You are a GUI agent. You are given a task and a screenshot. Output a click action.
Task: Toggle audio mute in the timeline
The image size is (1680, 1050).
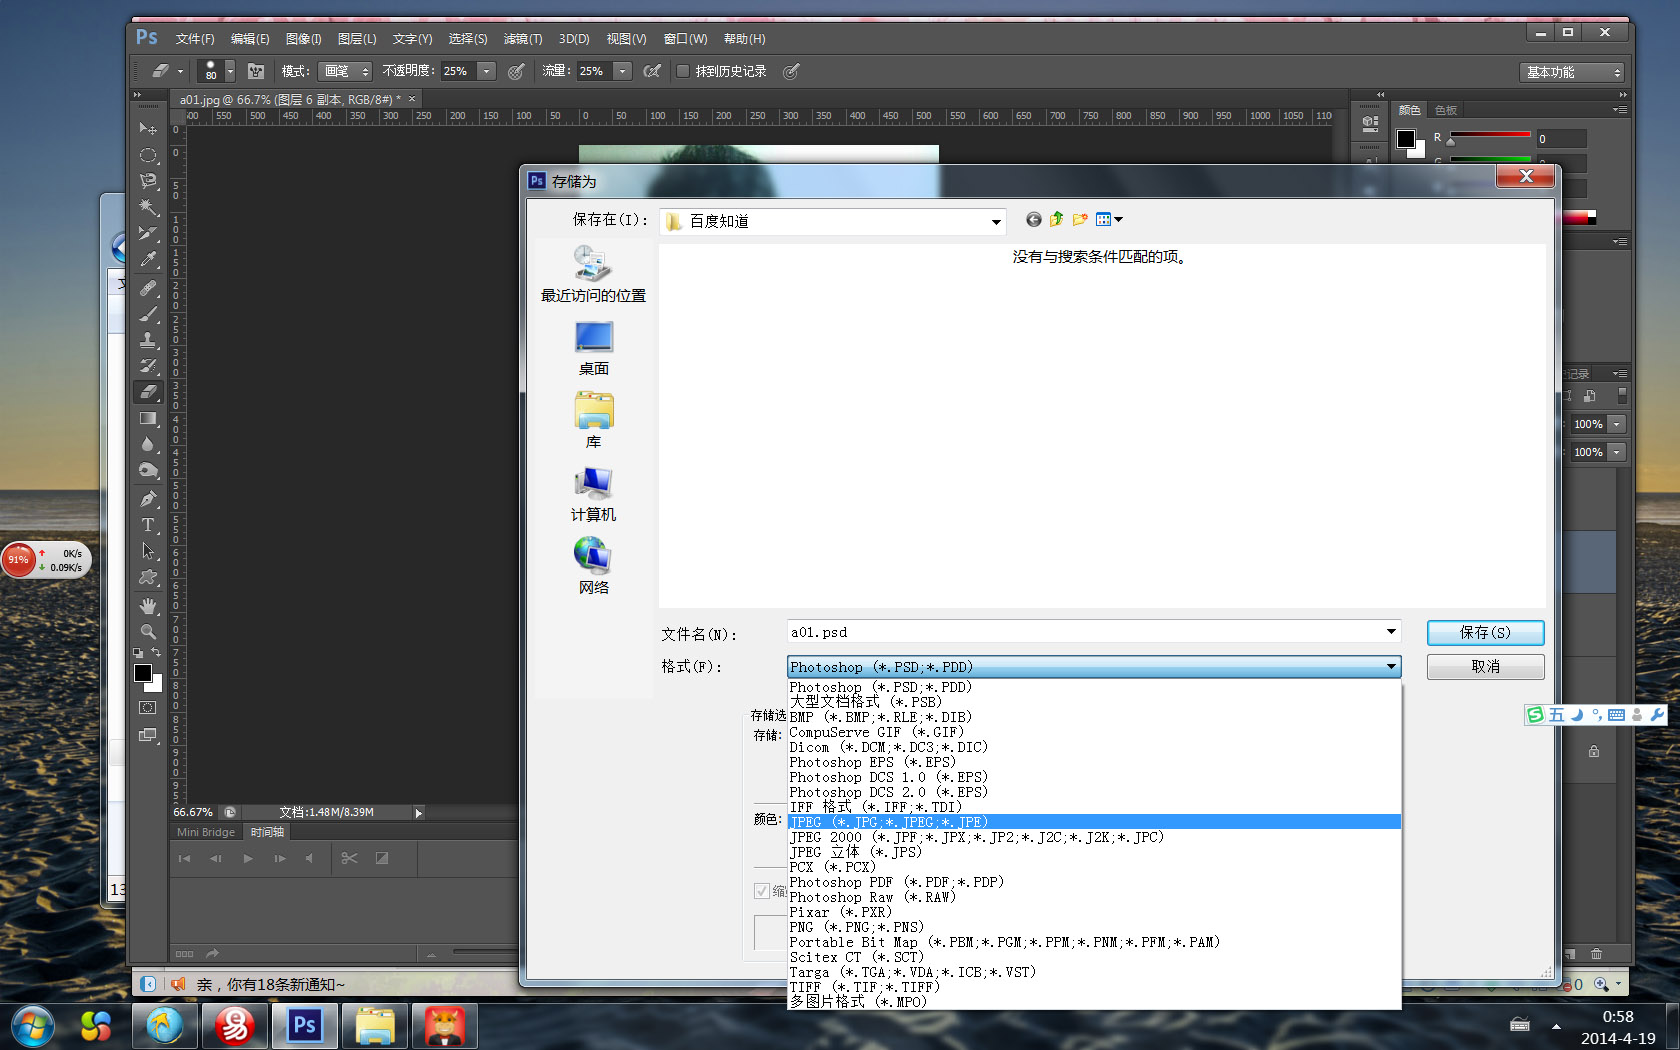coord(309,858)
